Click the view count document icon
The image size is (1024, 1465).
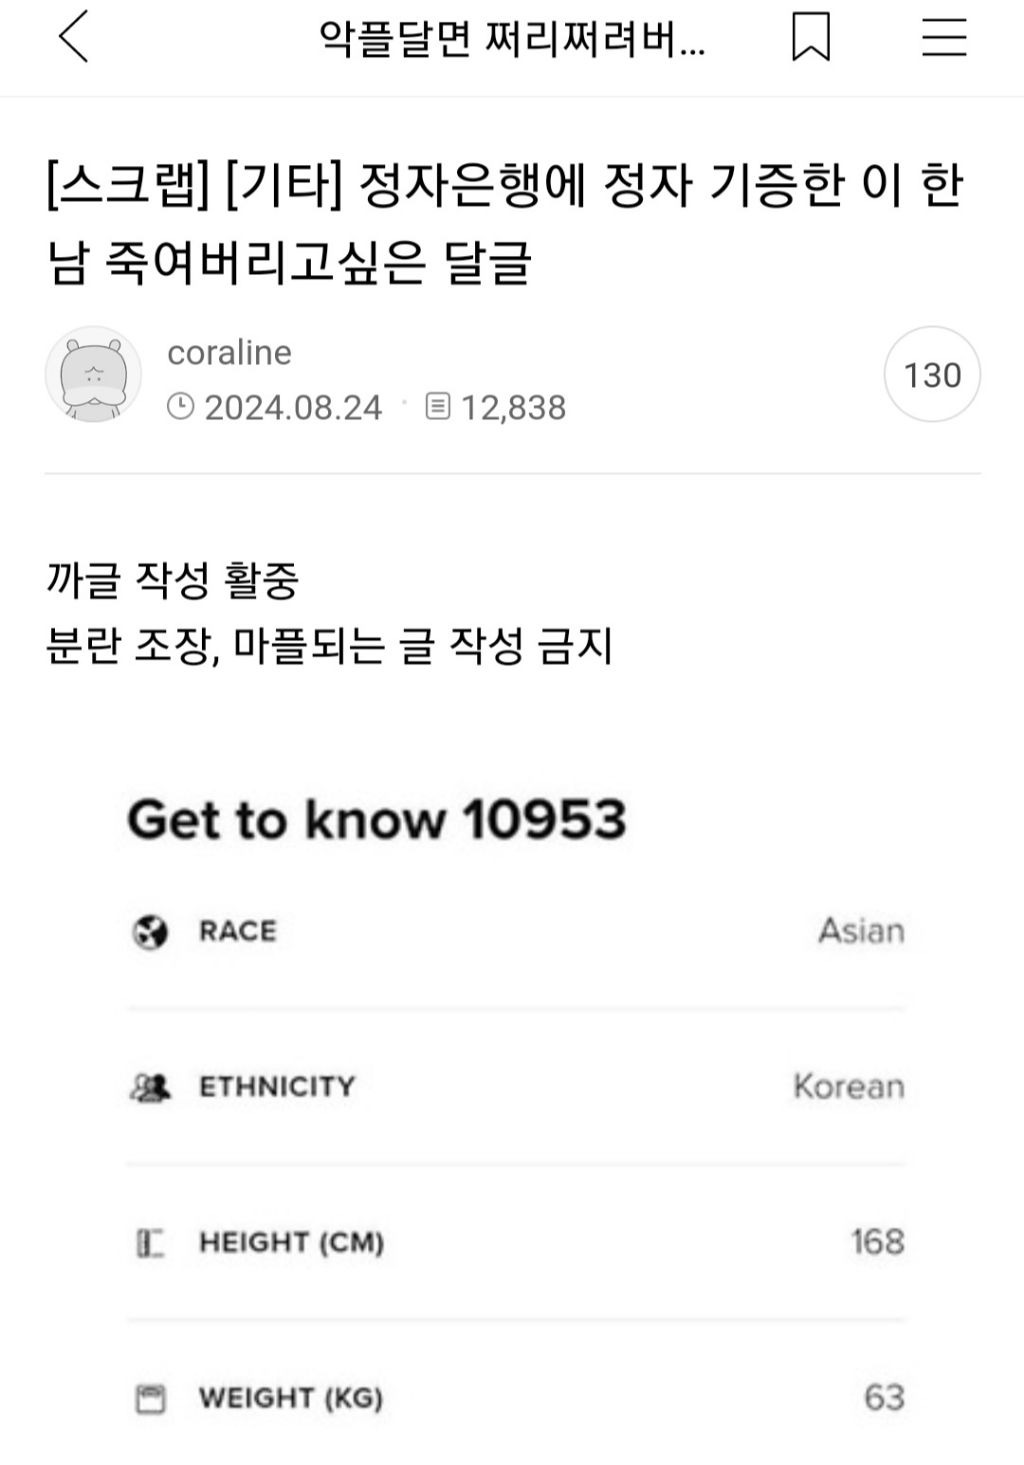tap(437, 406)
